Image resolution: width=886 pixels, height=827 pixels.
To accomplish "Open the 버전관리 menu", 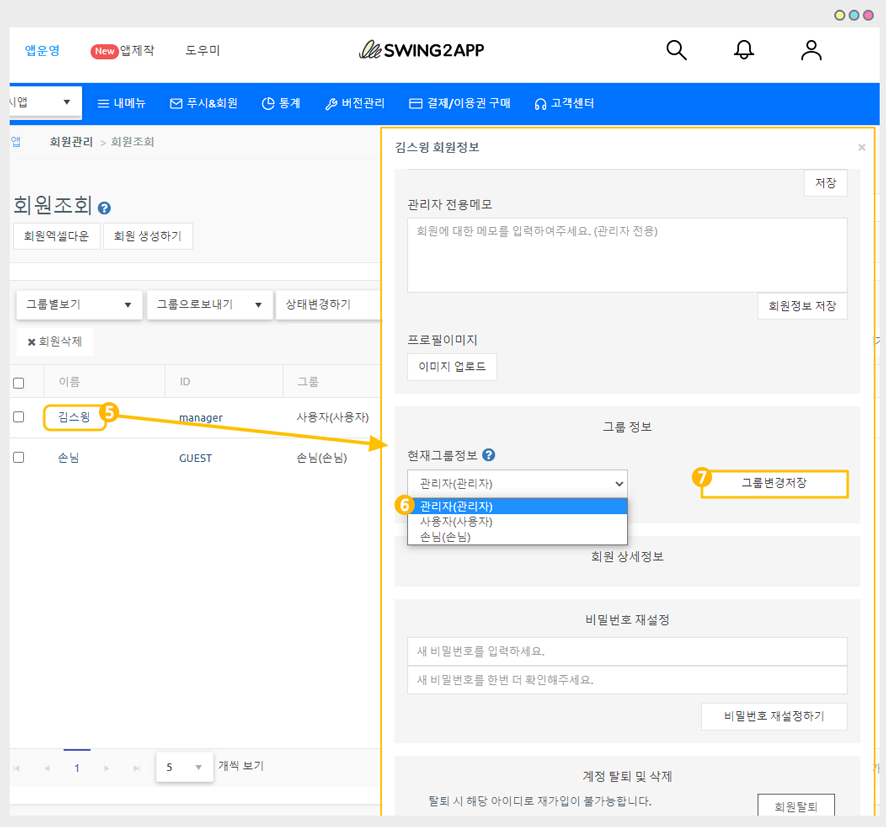I will pos(355,103).
